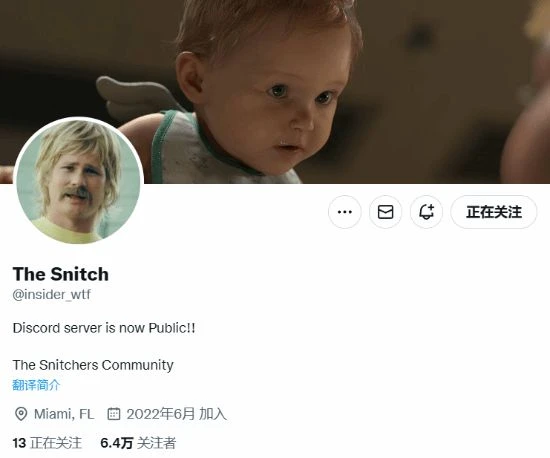Click the calendar joined-date icon

click(x=114, y=414)
